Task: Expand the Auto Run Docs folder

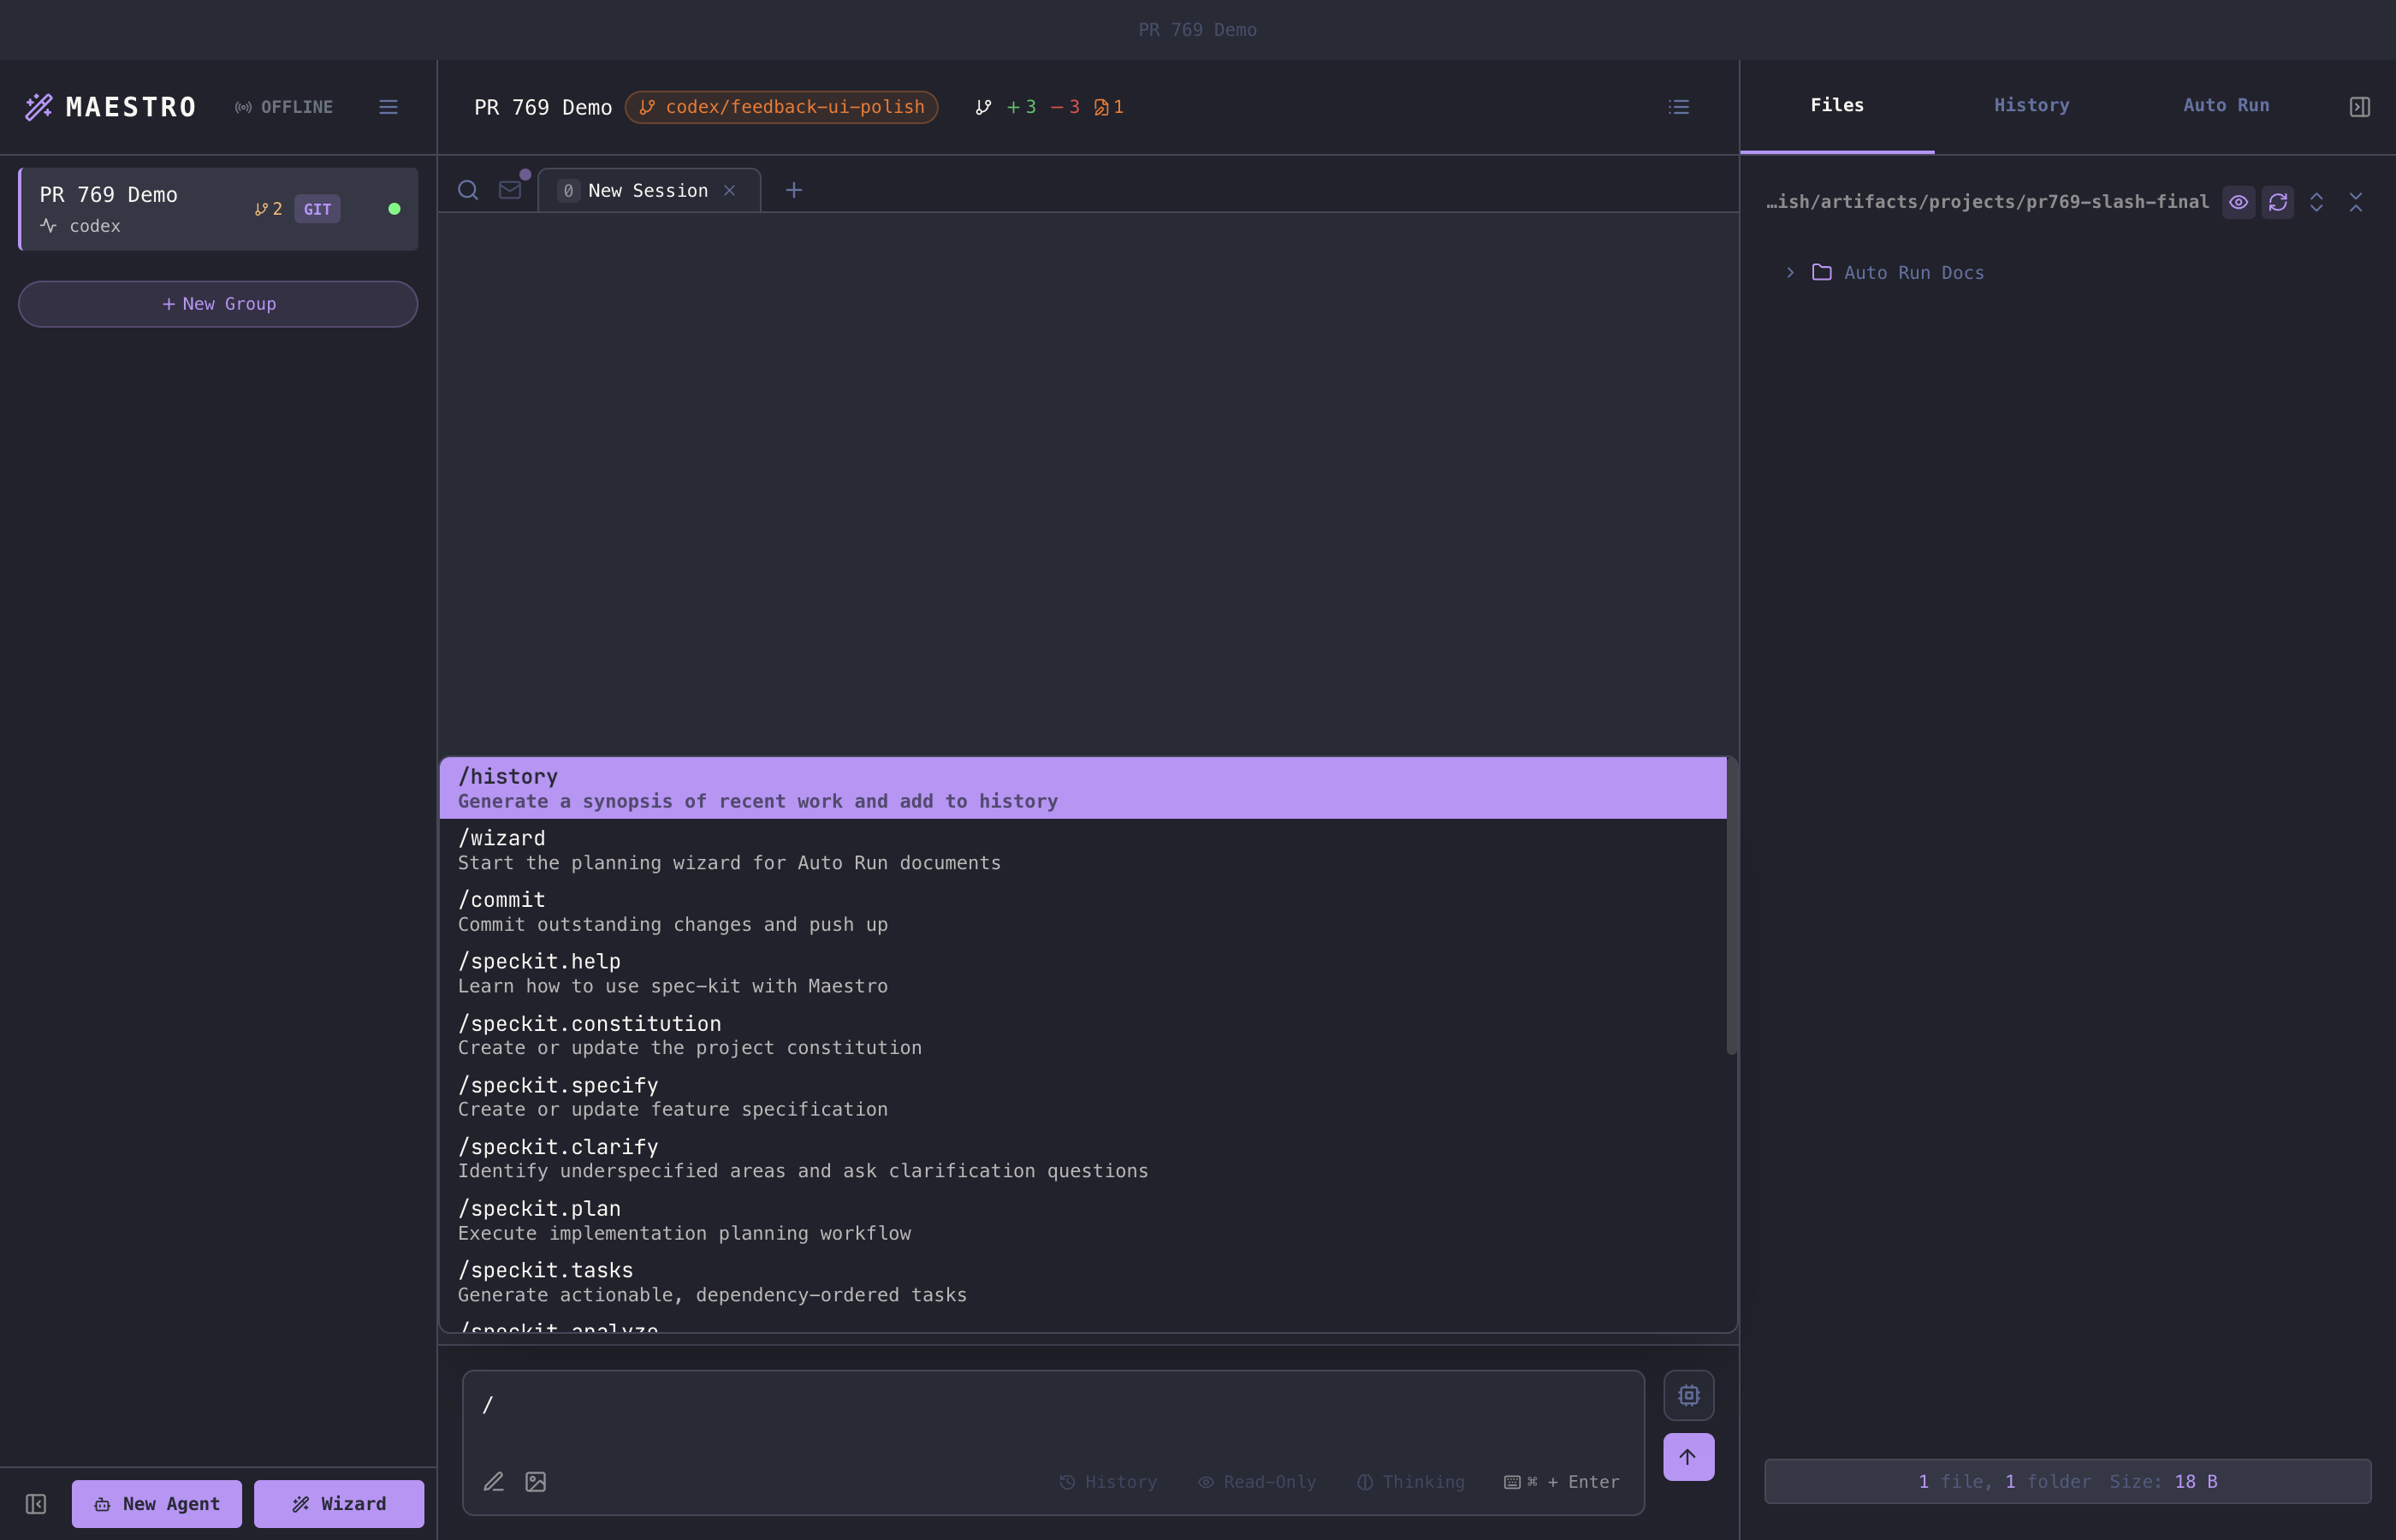Action: [1790, 272]
